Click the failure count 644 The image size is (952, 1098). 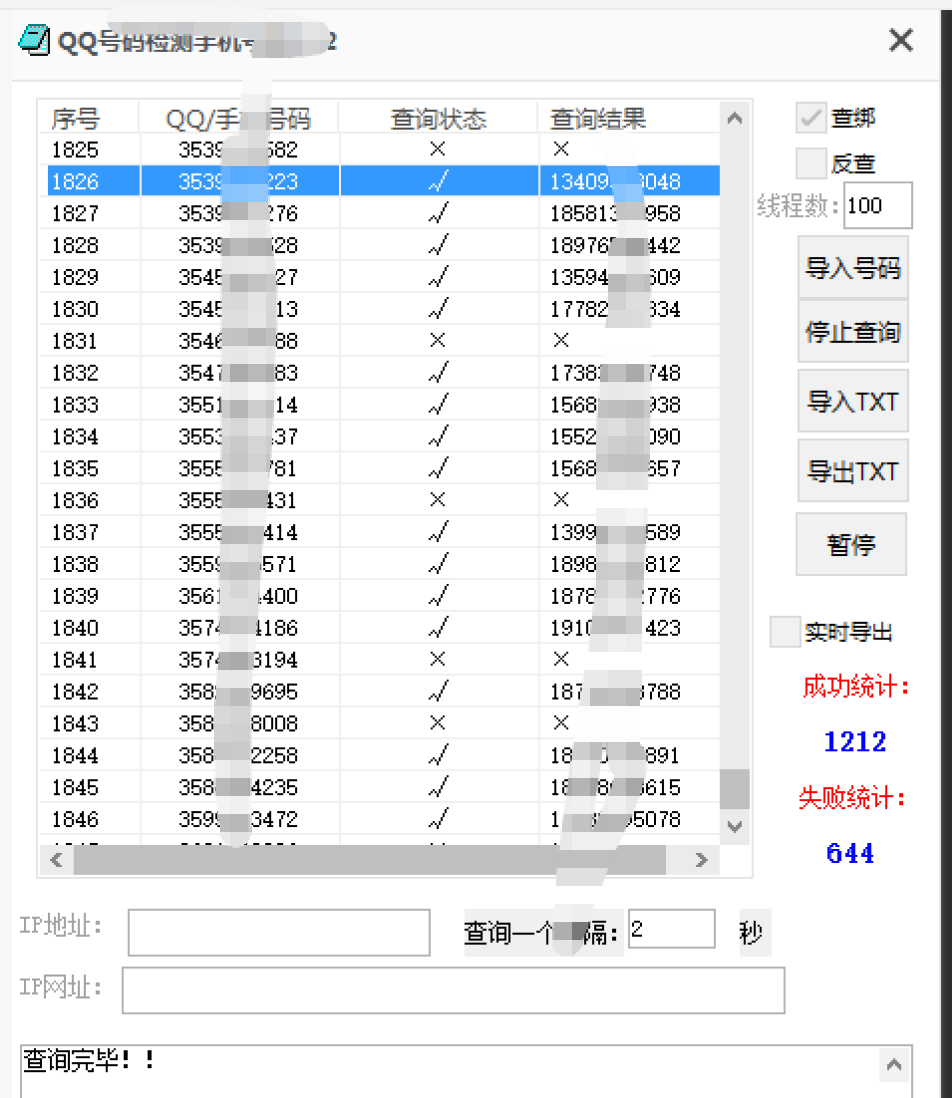click(850, 853)
